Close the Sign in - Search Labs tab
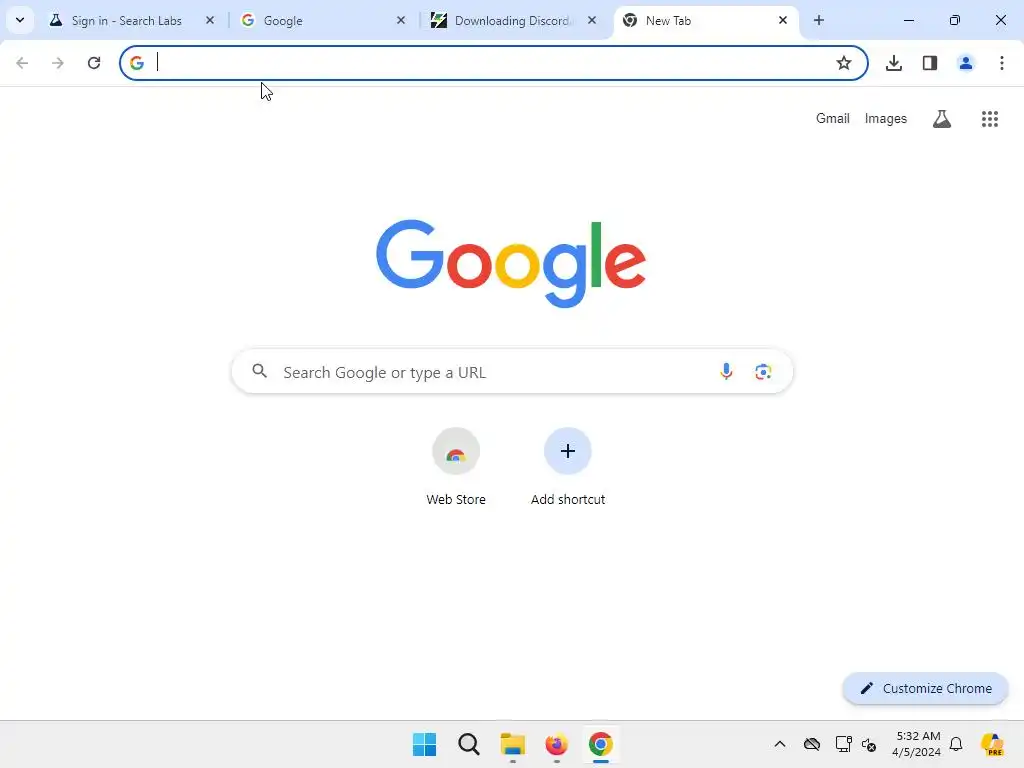Image resolution: width=1024 pixels, height=768 pixels. (x=210, y=21)
